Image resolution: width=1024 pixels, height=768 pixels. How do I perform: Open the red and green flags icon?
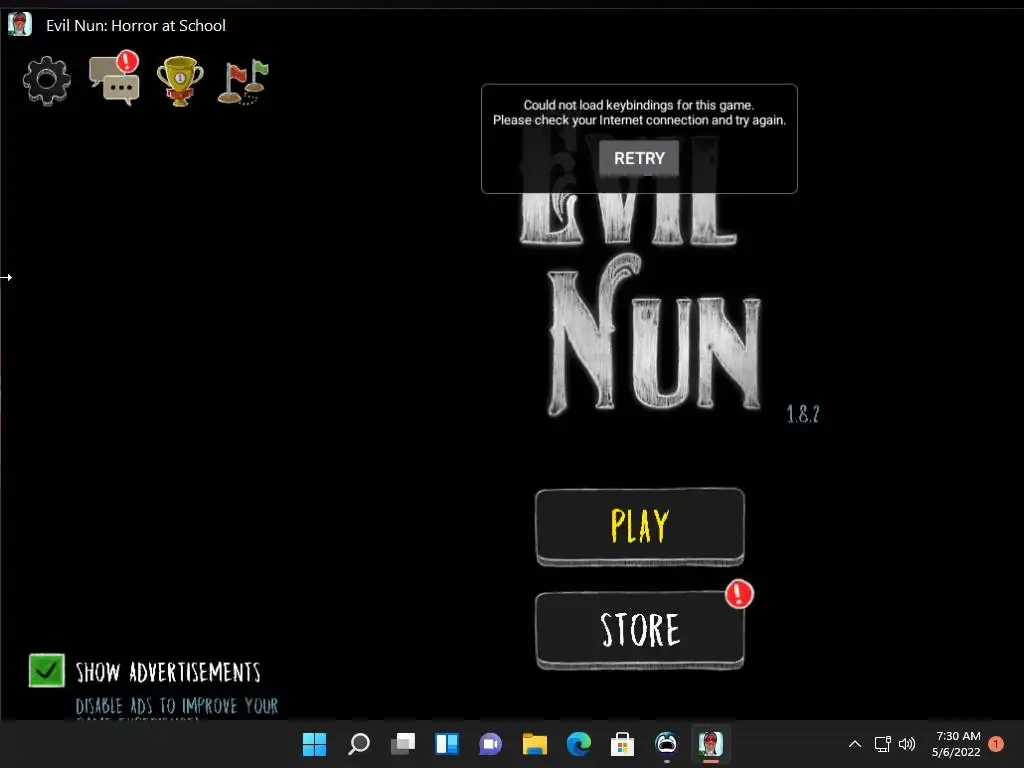coord(243,82)
